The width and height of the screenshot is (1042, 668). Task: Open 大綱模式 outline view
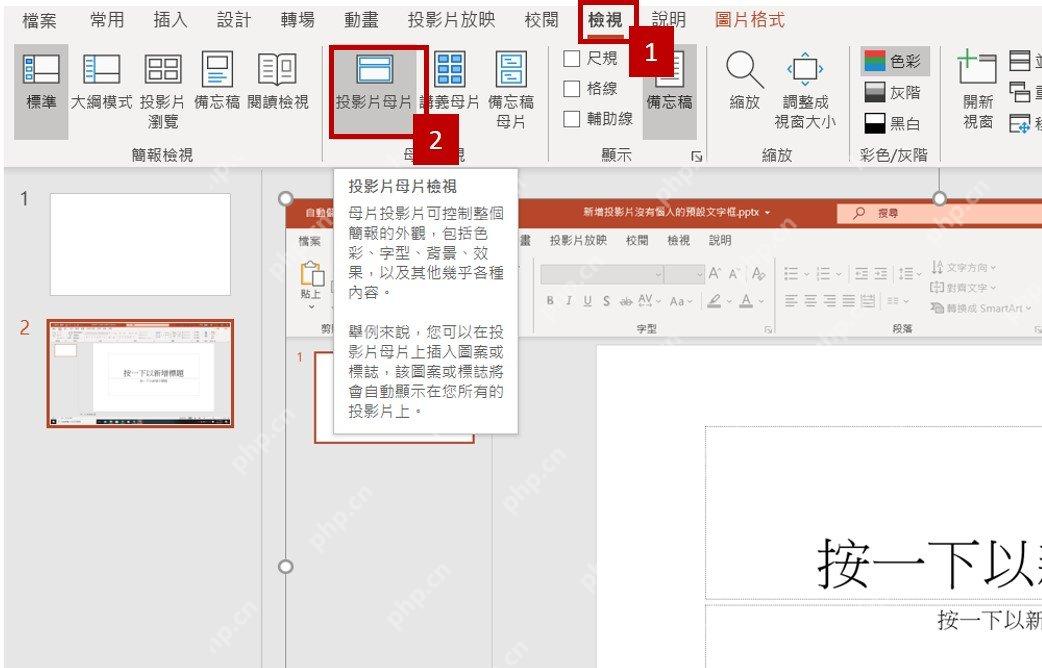[x=102, y=83]
